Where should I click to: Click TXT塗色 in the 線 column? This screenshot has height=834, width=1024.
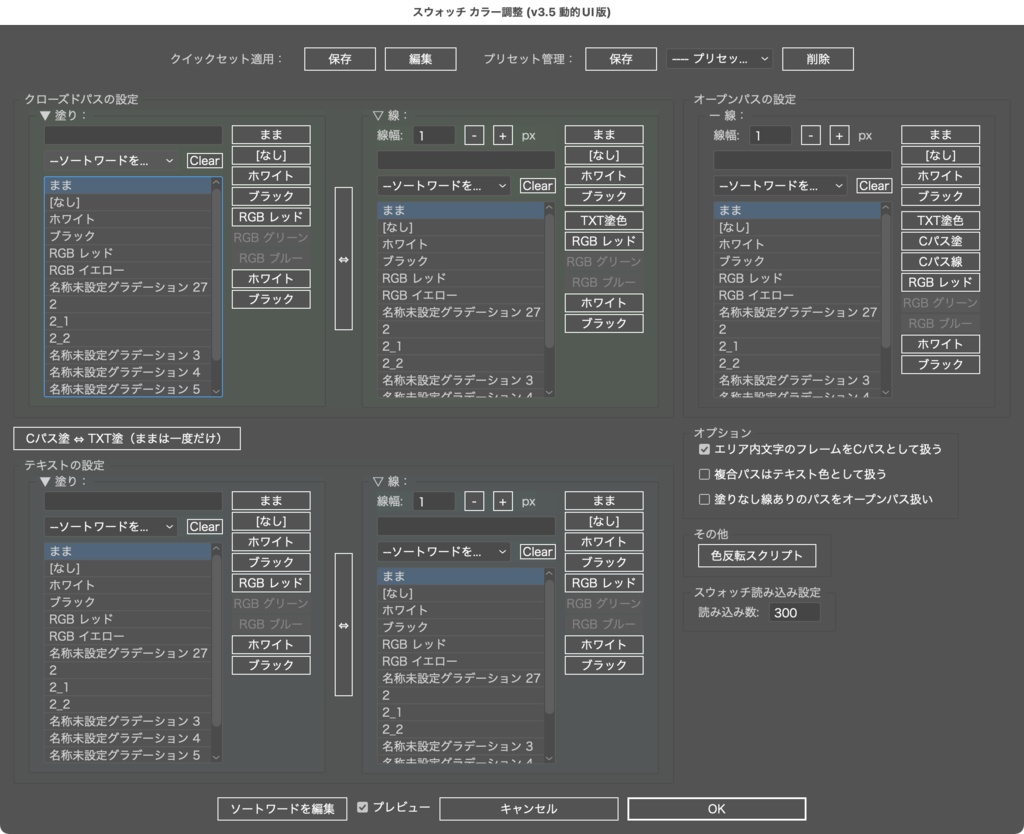tap(603, 219)
